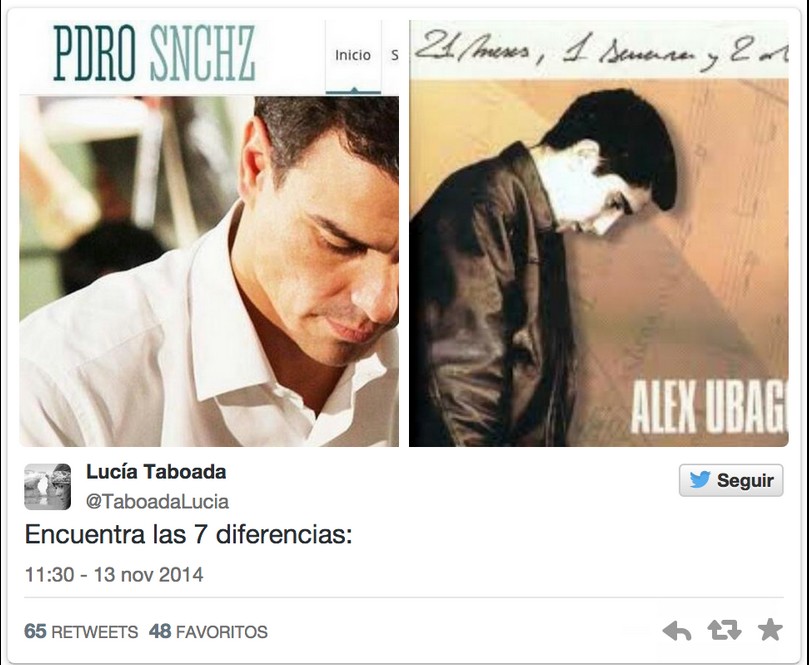Open the 11:30 - 13 nov 2014 timestamp

(x=114, y=575)
